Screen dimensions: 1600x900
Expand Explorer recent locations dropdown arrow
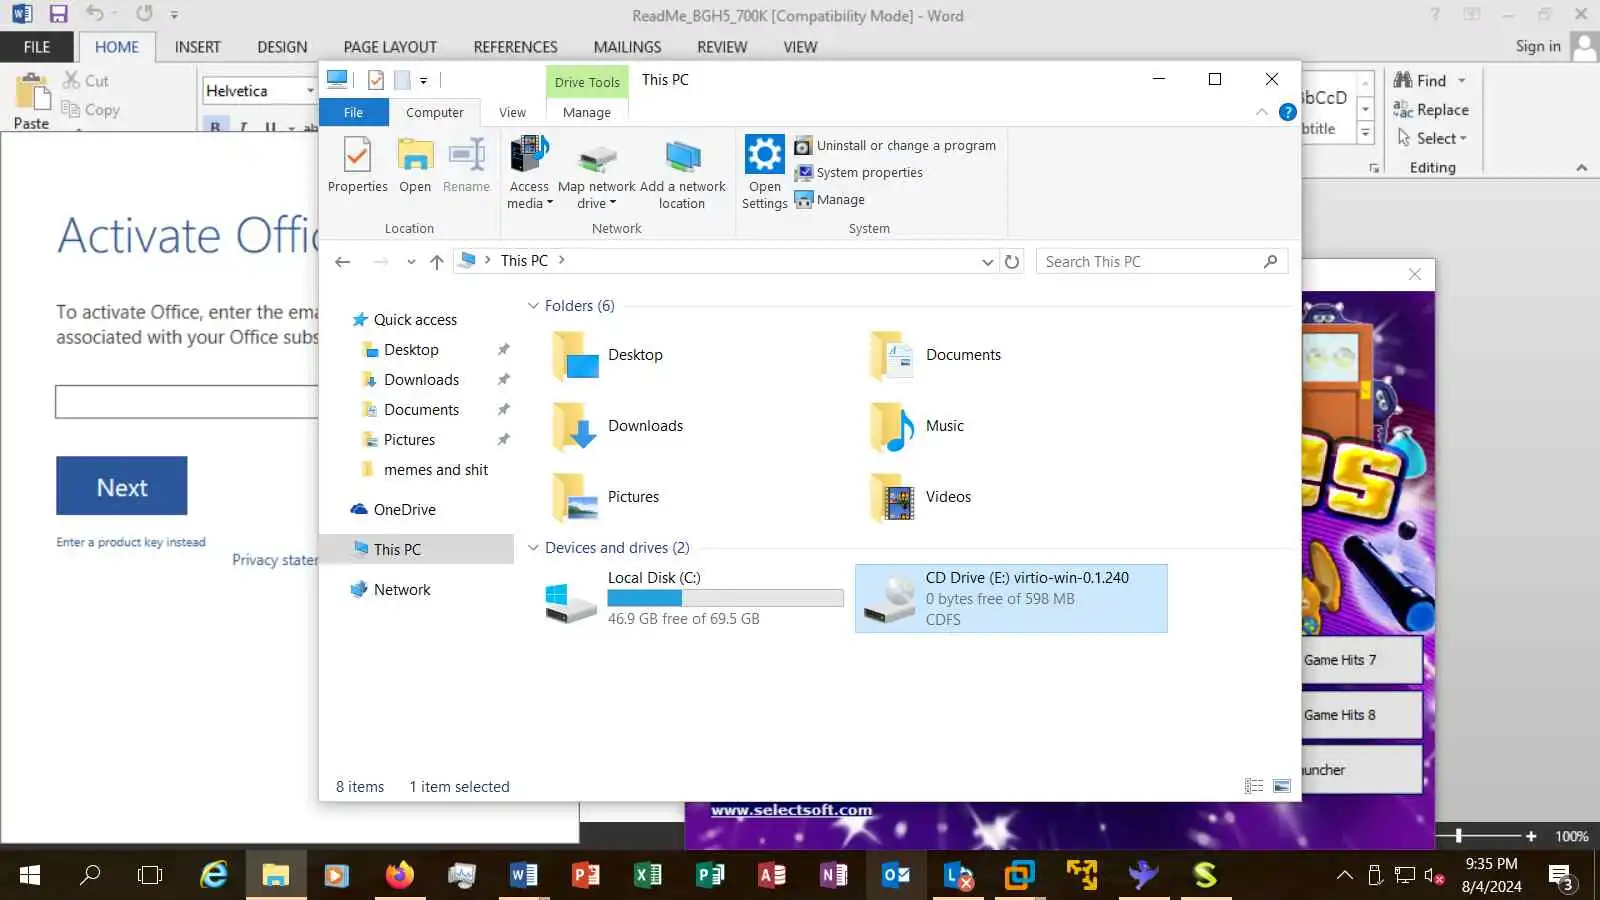(411, 261)
